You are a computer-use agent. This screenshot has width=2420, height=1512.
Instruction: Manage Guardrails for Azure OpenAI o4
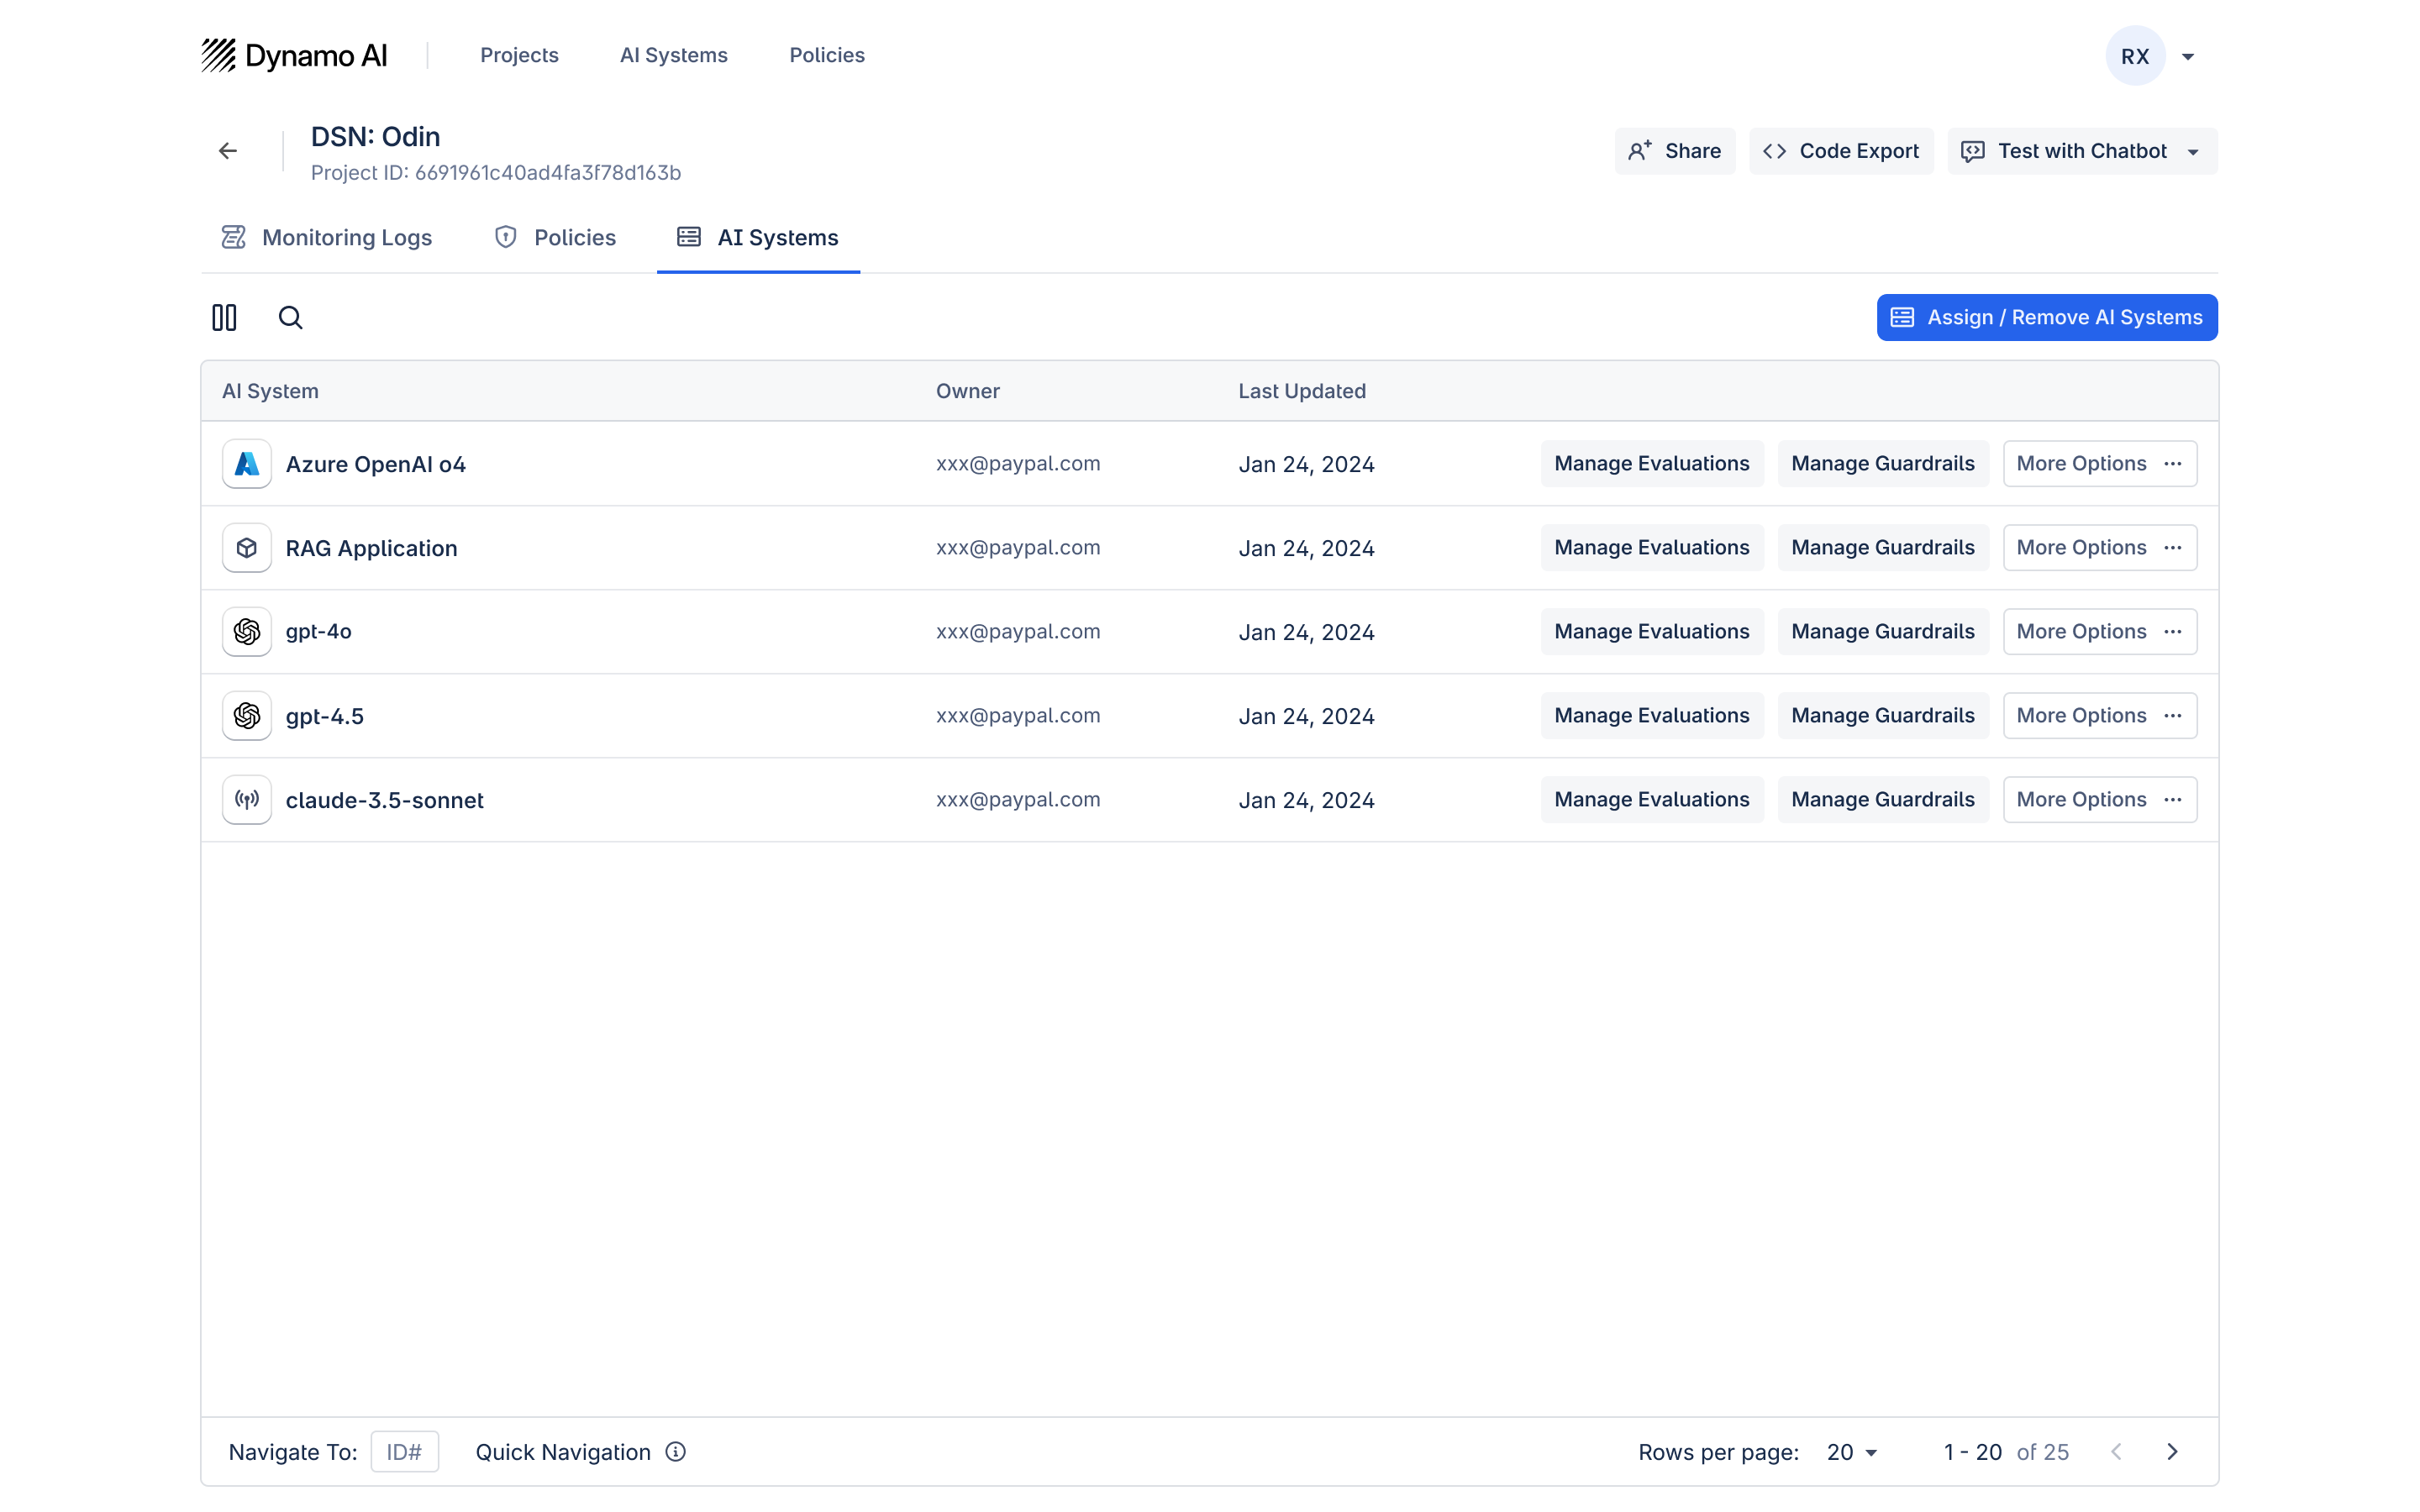tap(1883, 464)
